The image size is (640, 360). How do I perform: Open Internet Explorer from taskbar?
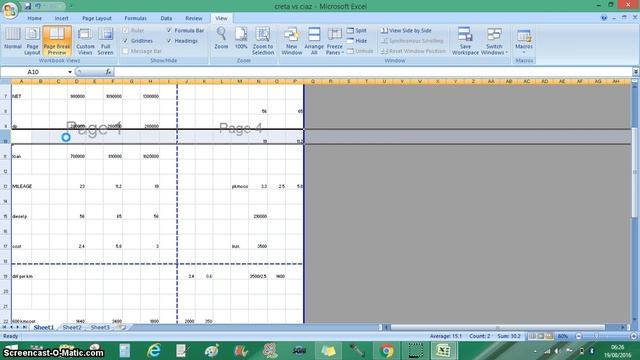(154, 351)
